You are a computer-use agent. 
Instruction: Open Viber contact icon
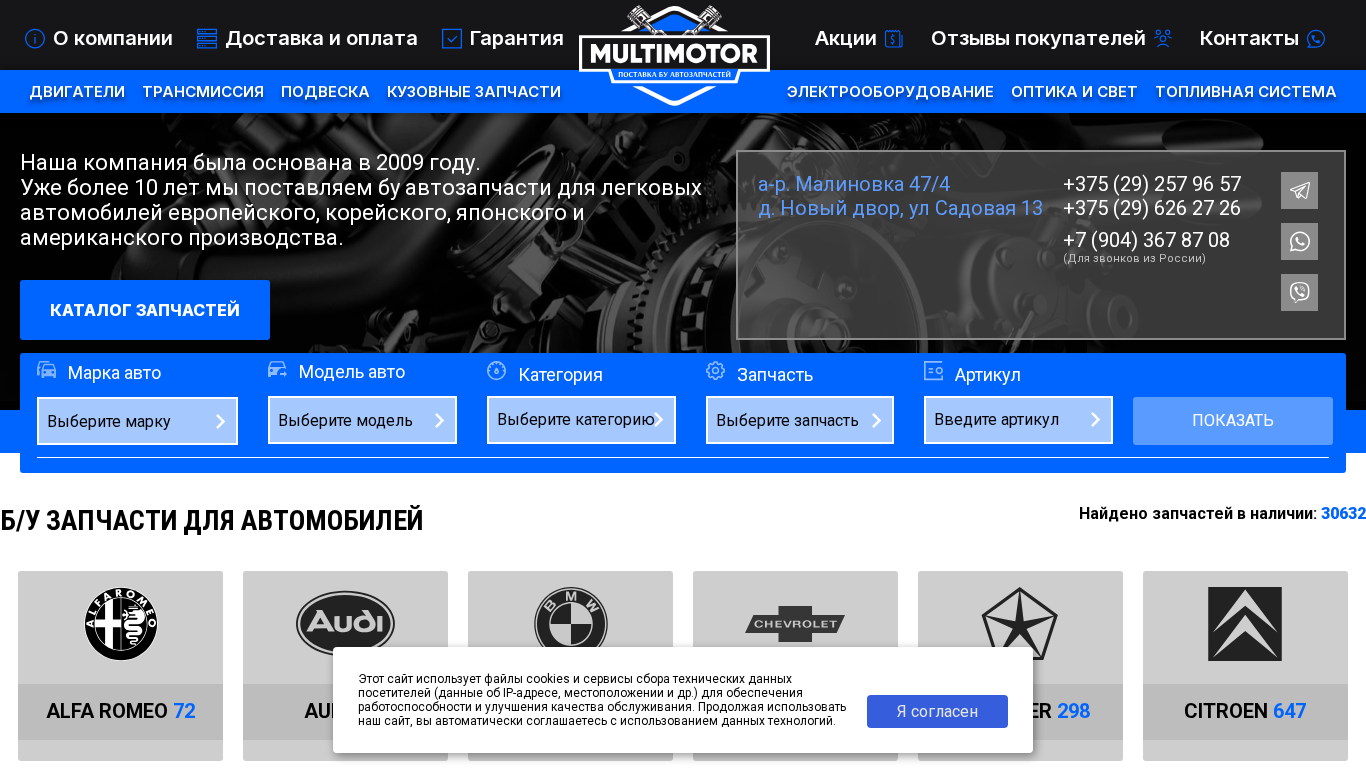coord(1299,292)
